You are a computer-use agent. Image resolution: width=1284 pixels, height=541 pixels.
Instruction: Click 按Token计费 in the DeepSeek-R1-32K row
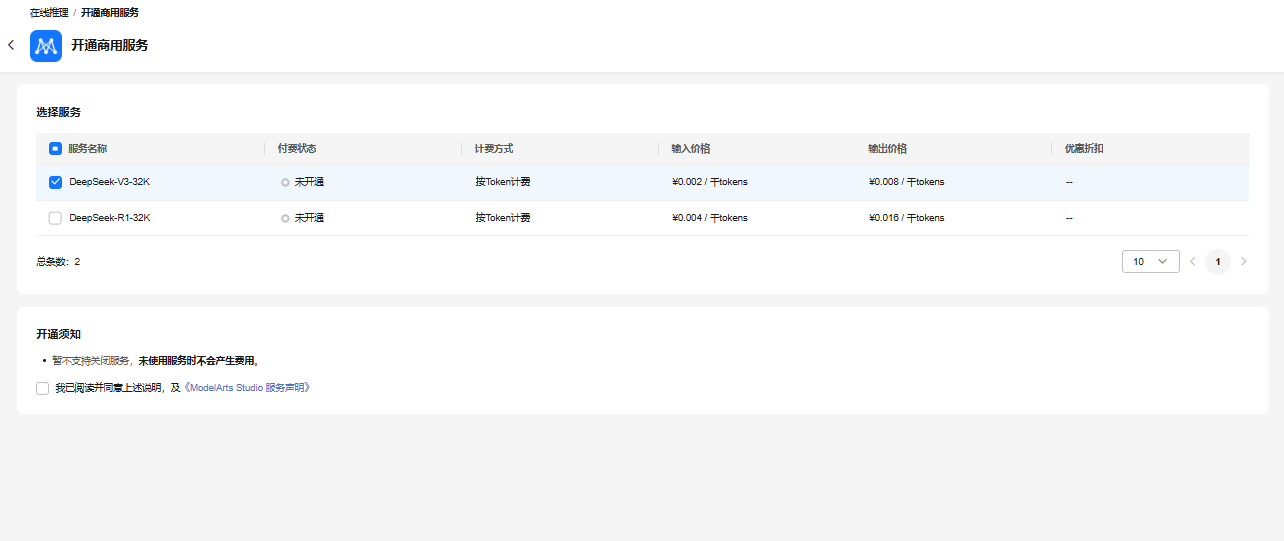coord(503,217)
